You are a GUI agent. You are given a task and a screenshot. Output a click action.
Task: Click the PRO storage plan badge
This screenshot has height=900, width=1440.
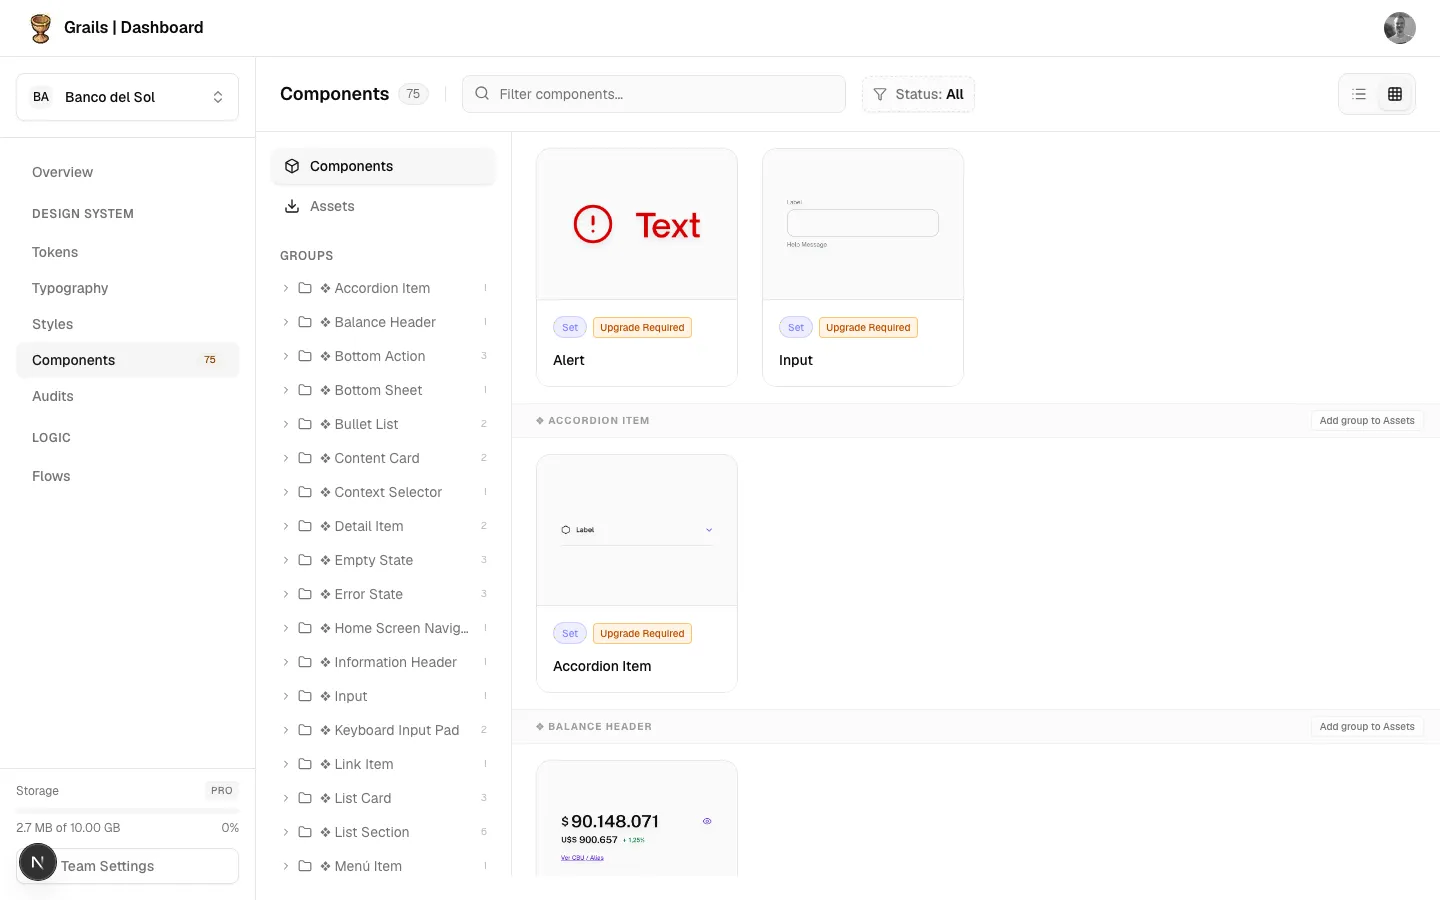point(222,791)
